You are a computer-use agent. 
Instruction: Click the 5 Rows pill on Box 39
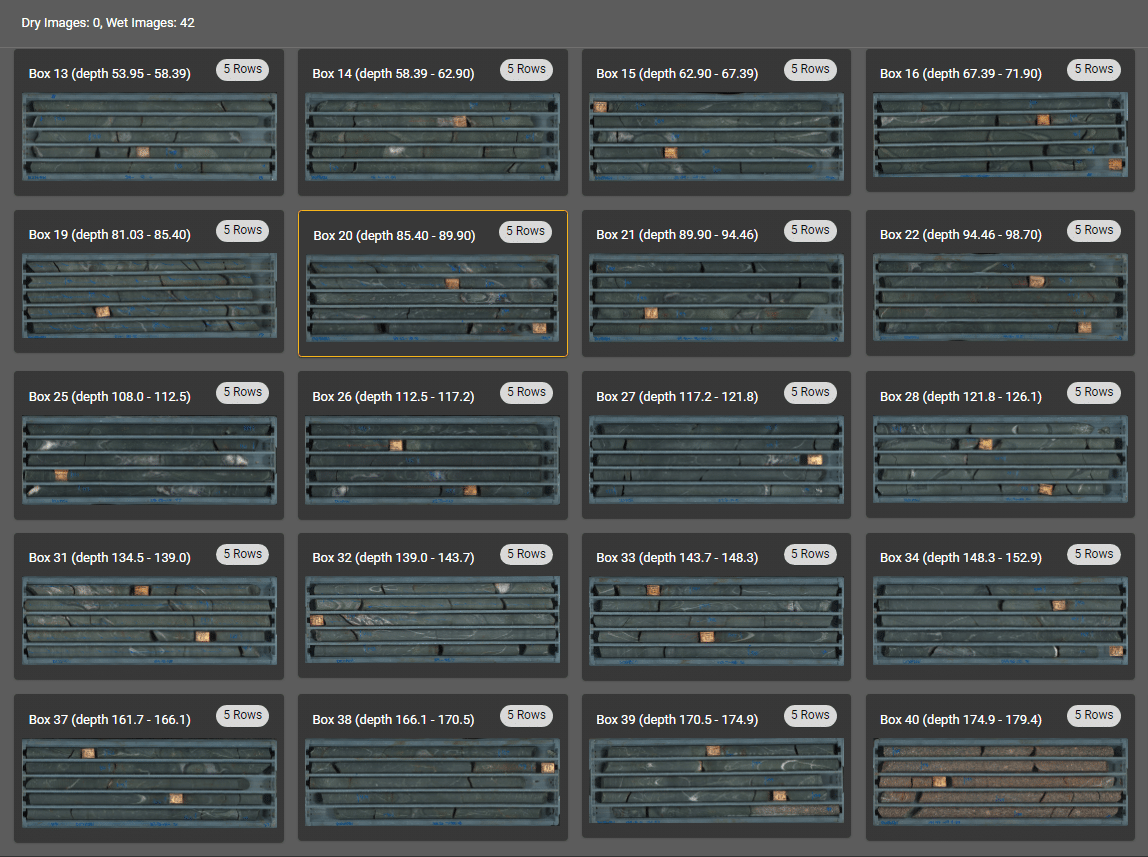(810, 715)
